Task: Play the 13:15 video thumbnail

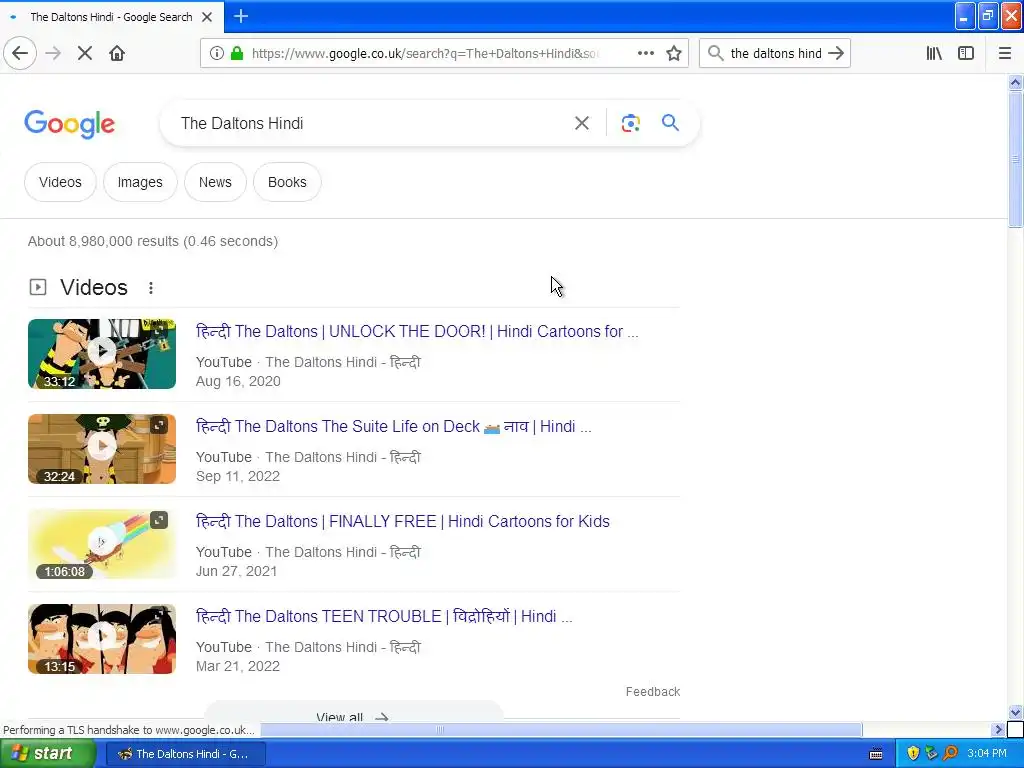Action: point(102,639)
